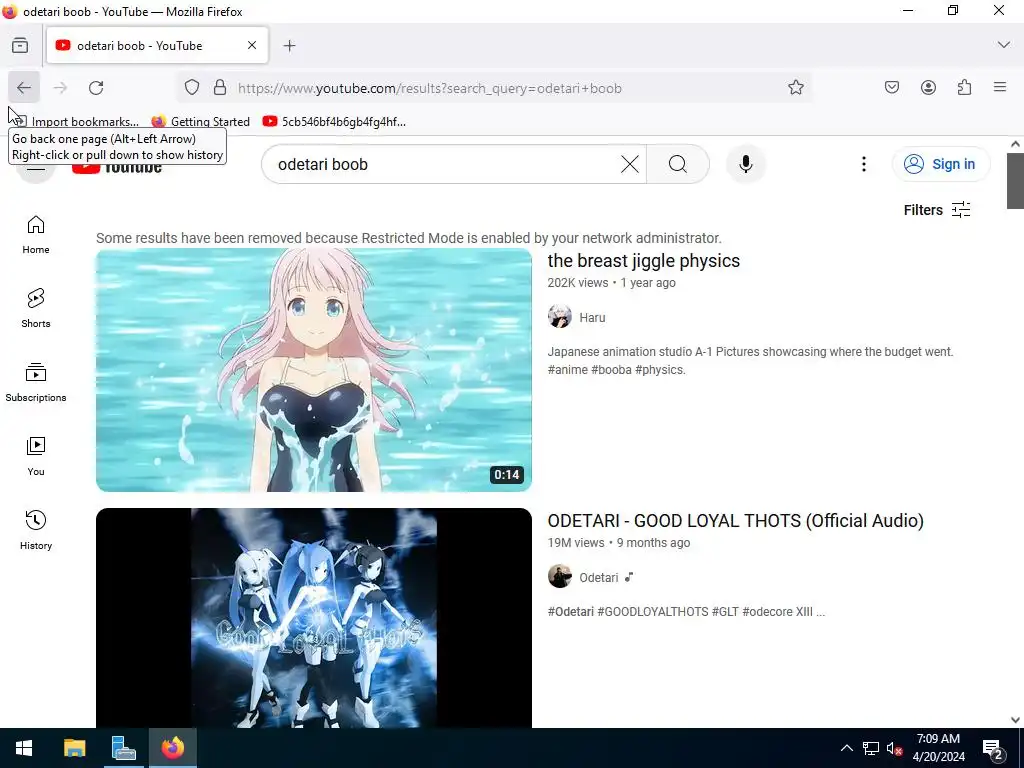Screen dimensions: 1024x768
Task: Open YouTube settings three-dot menu
Action: click(863, 164)
